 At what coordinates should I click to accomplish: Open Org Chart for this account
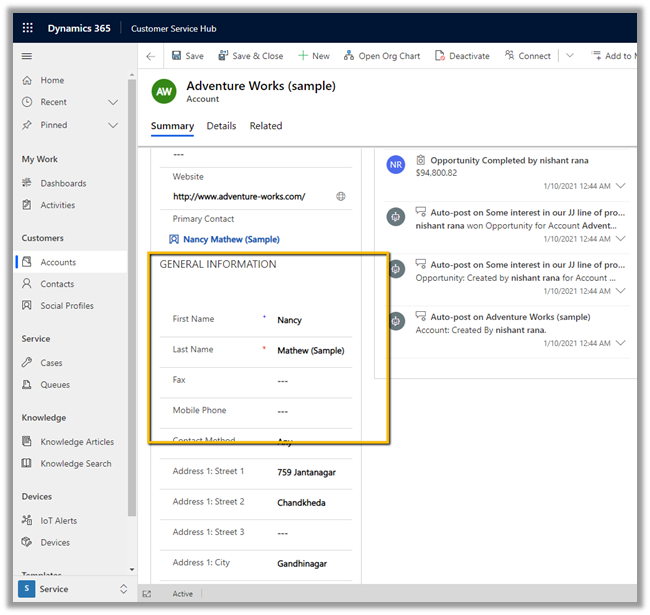382,57
